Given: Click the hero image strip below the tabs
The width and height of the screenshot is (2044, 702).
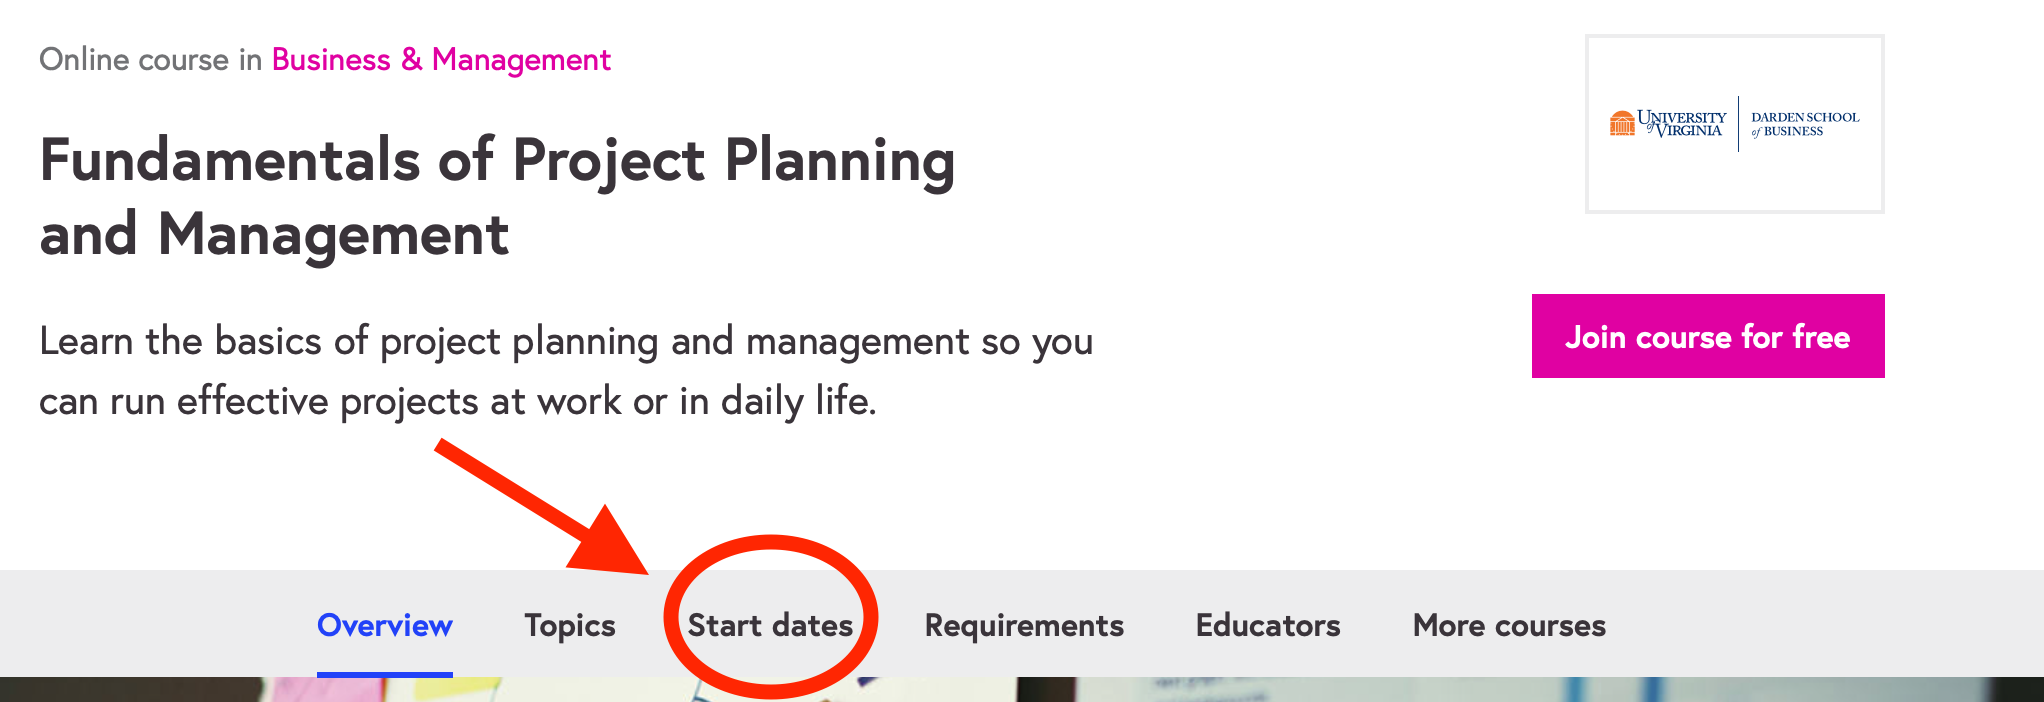Looking at the screenshot, I should tap(1300, 690).
